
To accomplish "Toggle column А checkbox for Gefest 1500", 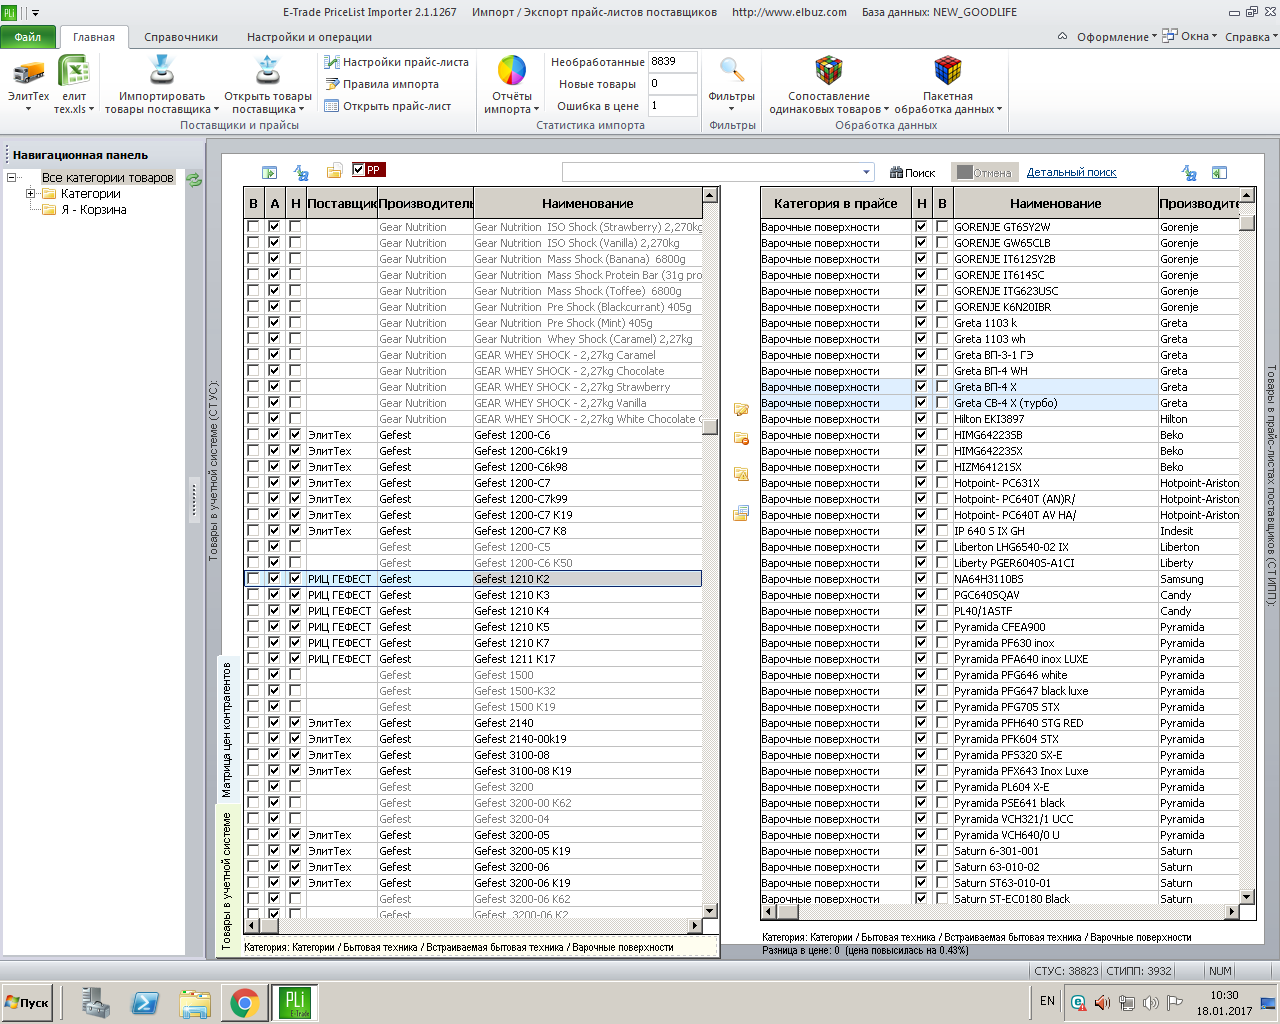I will point(274,675).
